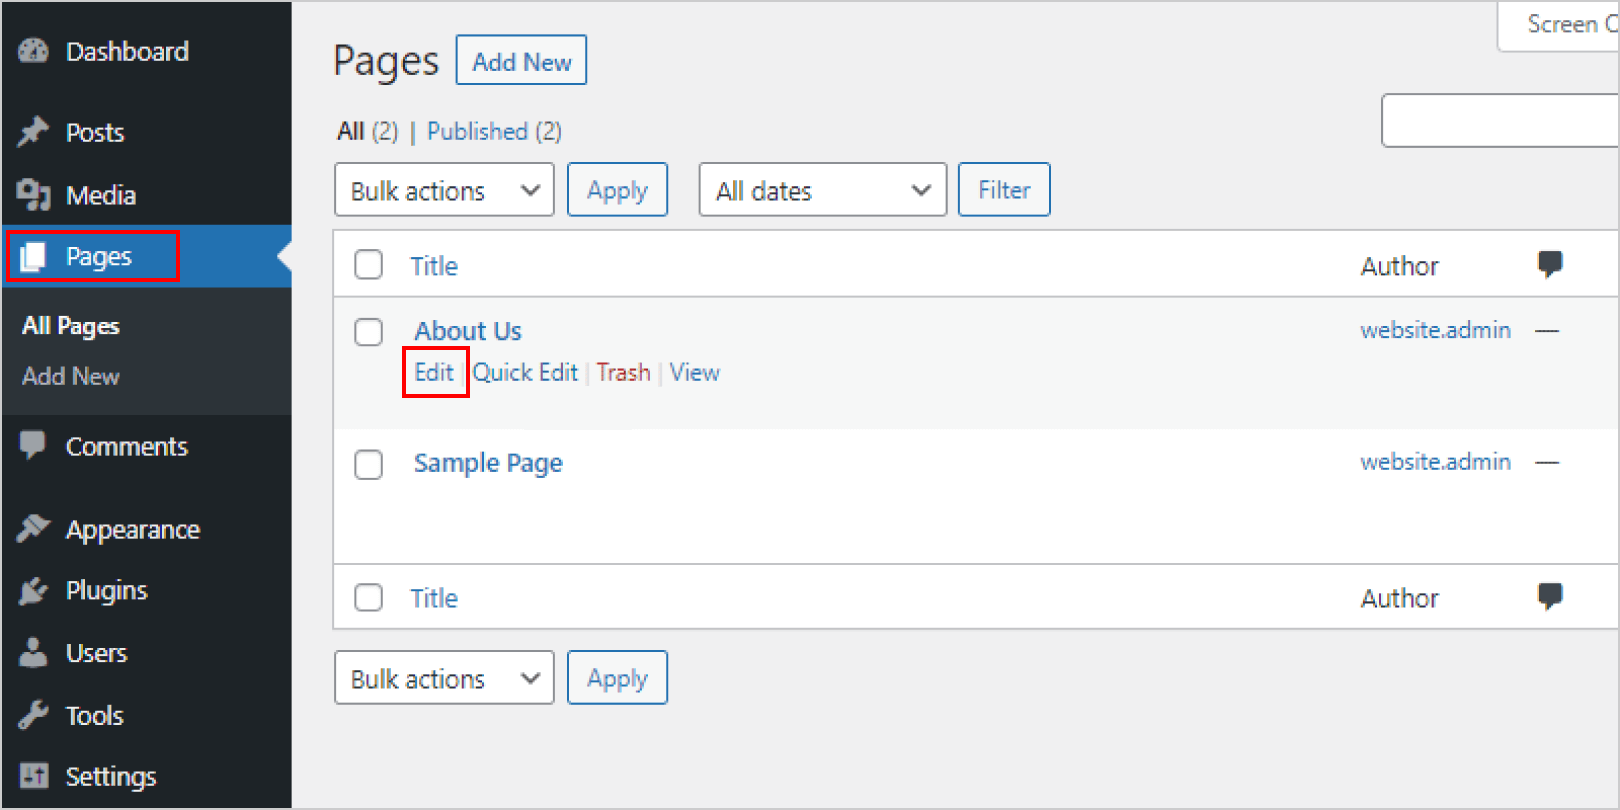Screen dimensions: 1620x810
Task: Open Add New in Pages submenu
Action: [x=71, y=376]
